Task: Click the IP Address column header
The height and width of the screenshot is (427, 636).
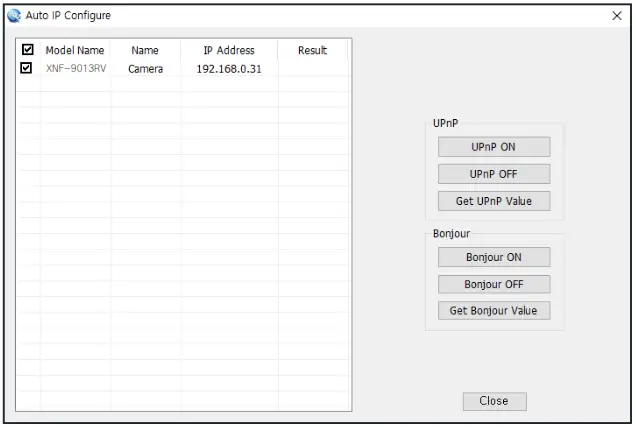Action: click(229, 50)
